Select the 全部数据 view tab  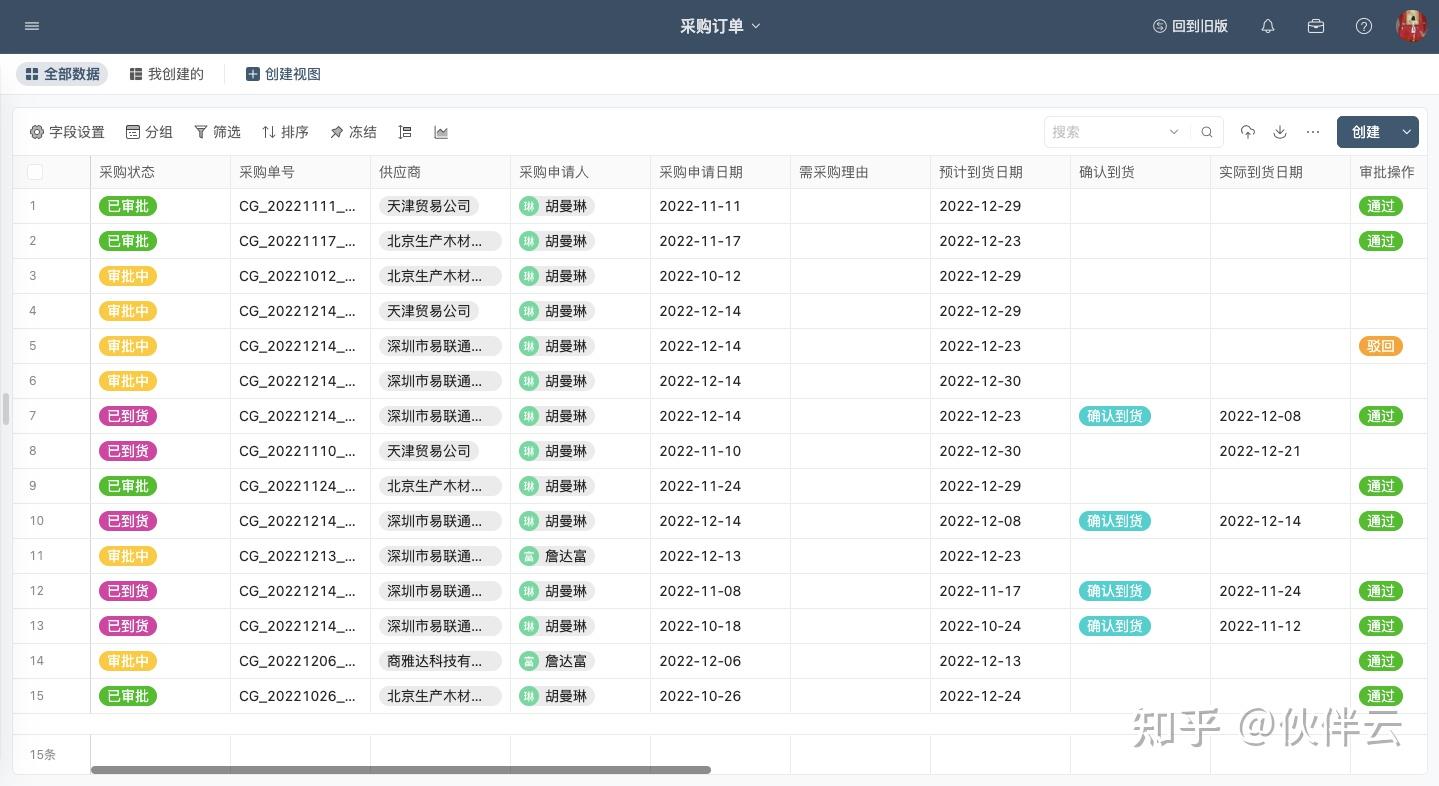(62, 74)
